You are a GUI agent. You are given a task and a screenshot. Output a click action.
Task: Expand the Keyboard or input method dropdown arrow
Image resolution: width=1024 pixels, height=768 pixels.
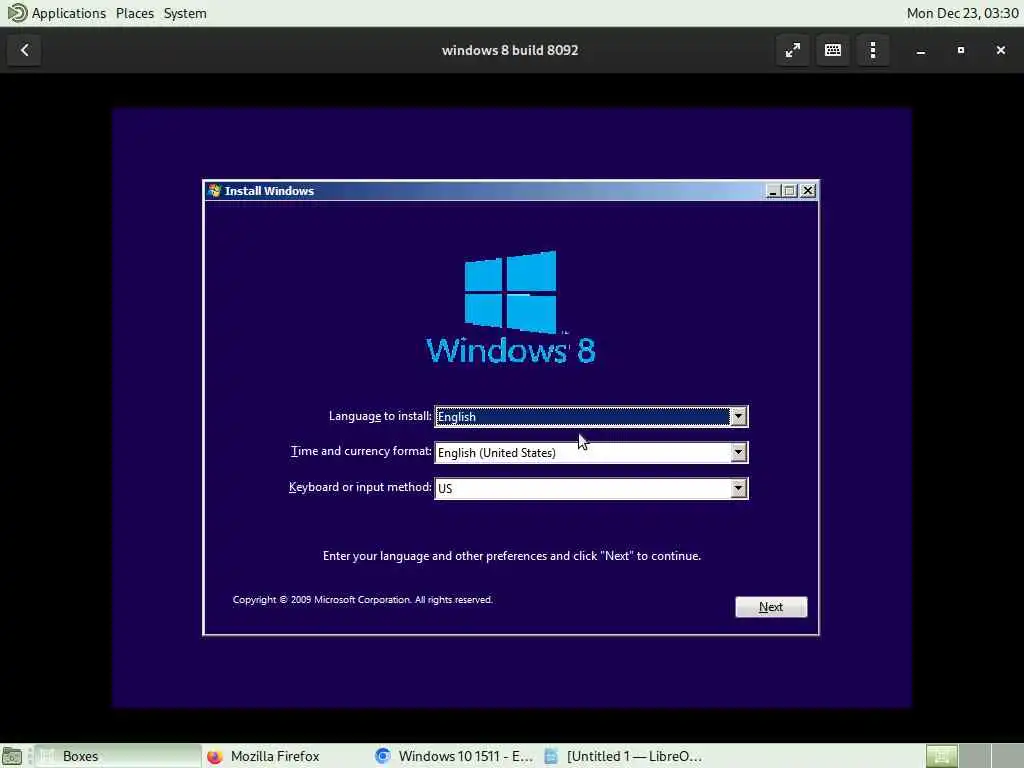pos(738,488)
